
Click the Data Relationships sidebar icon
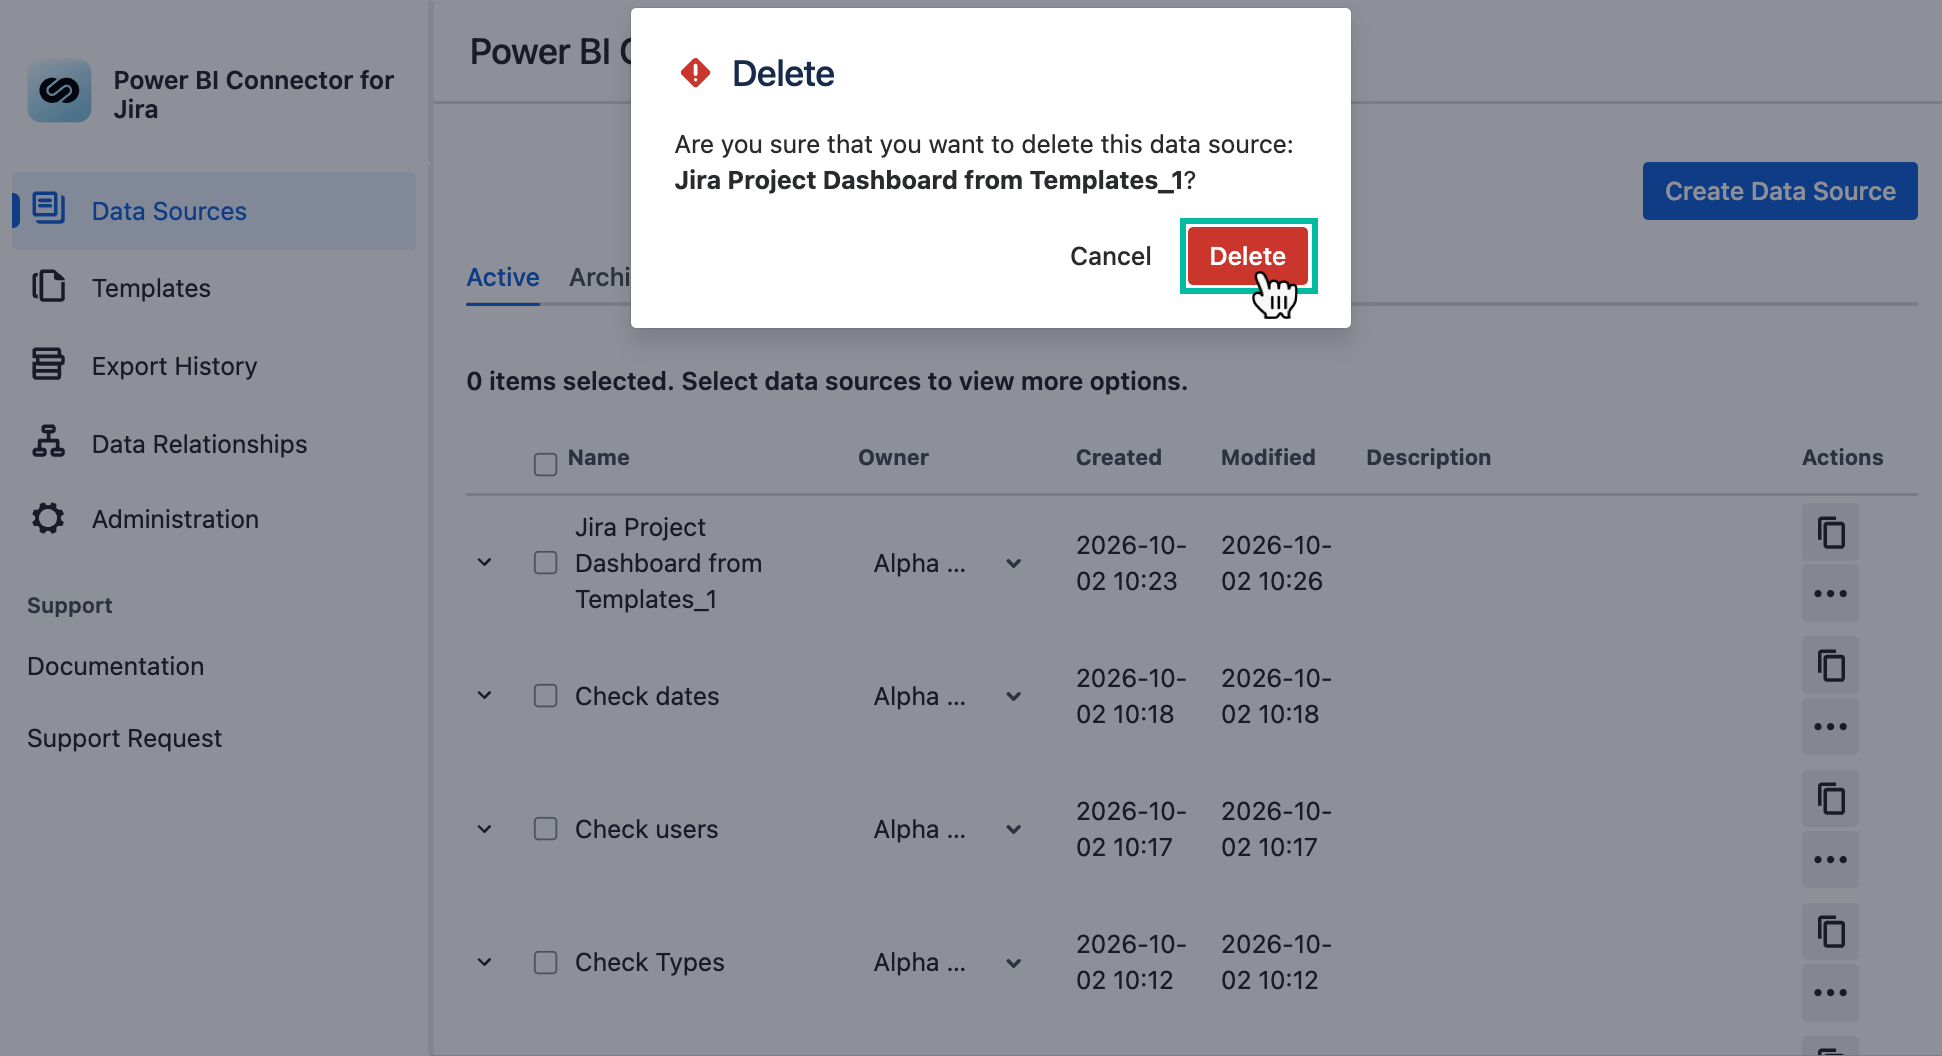[x=48, y=441]
